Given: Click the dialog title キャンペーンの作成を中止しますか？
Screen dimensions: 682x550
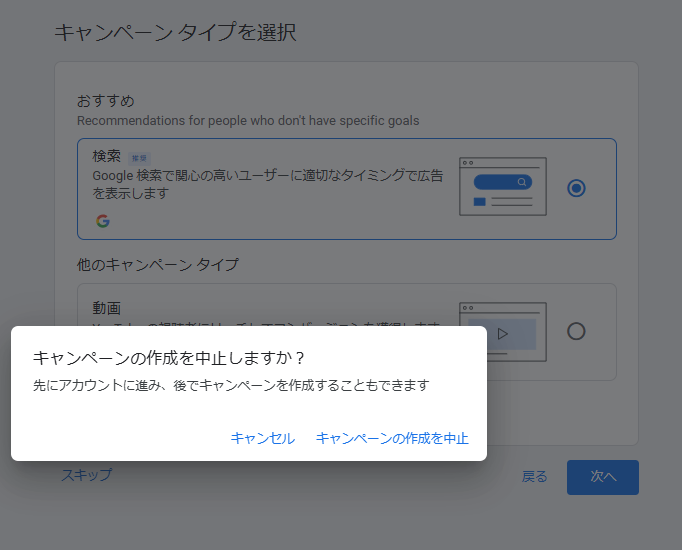Looking at the screenshot, I should 169,358.
